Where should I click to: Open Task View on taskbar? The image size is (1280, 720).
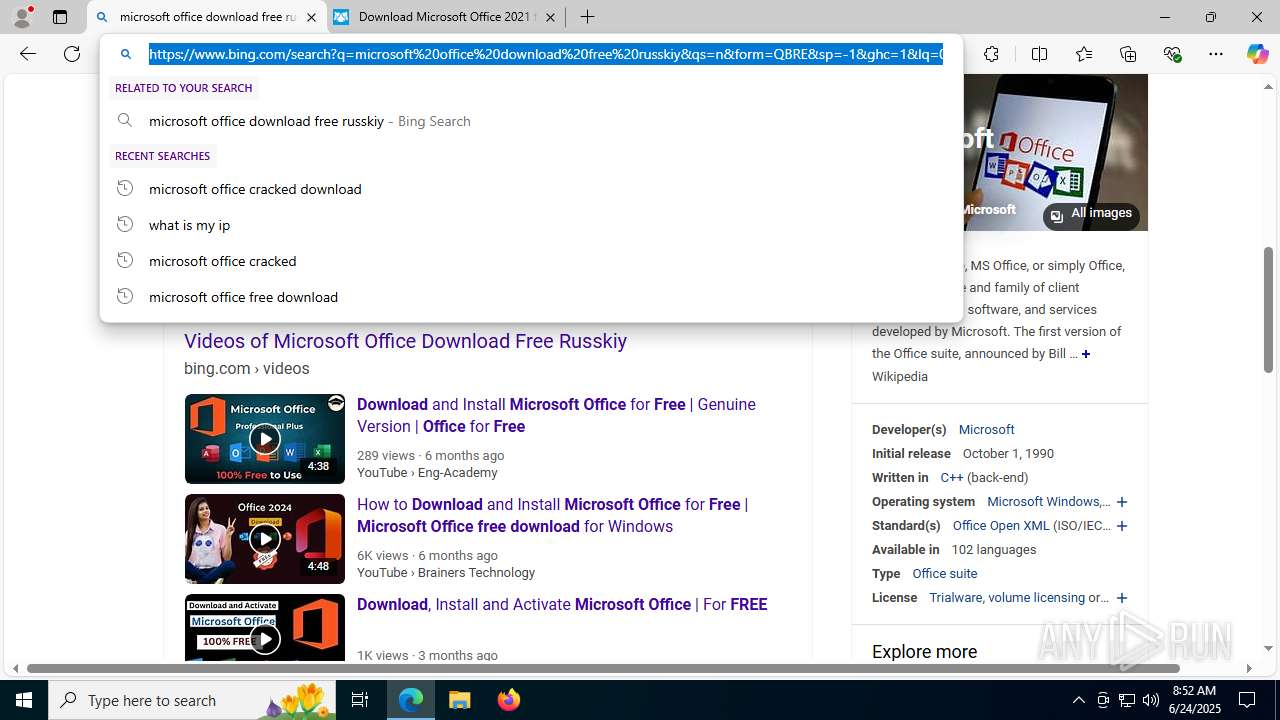360,700
